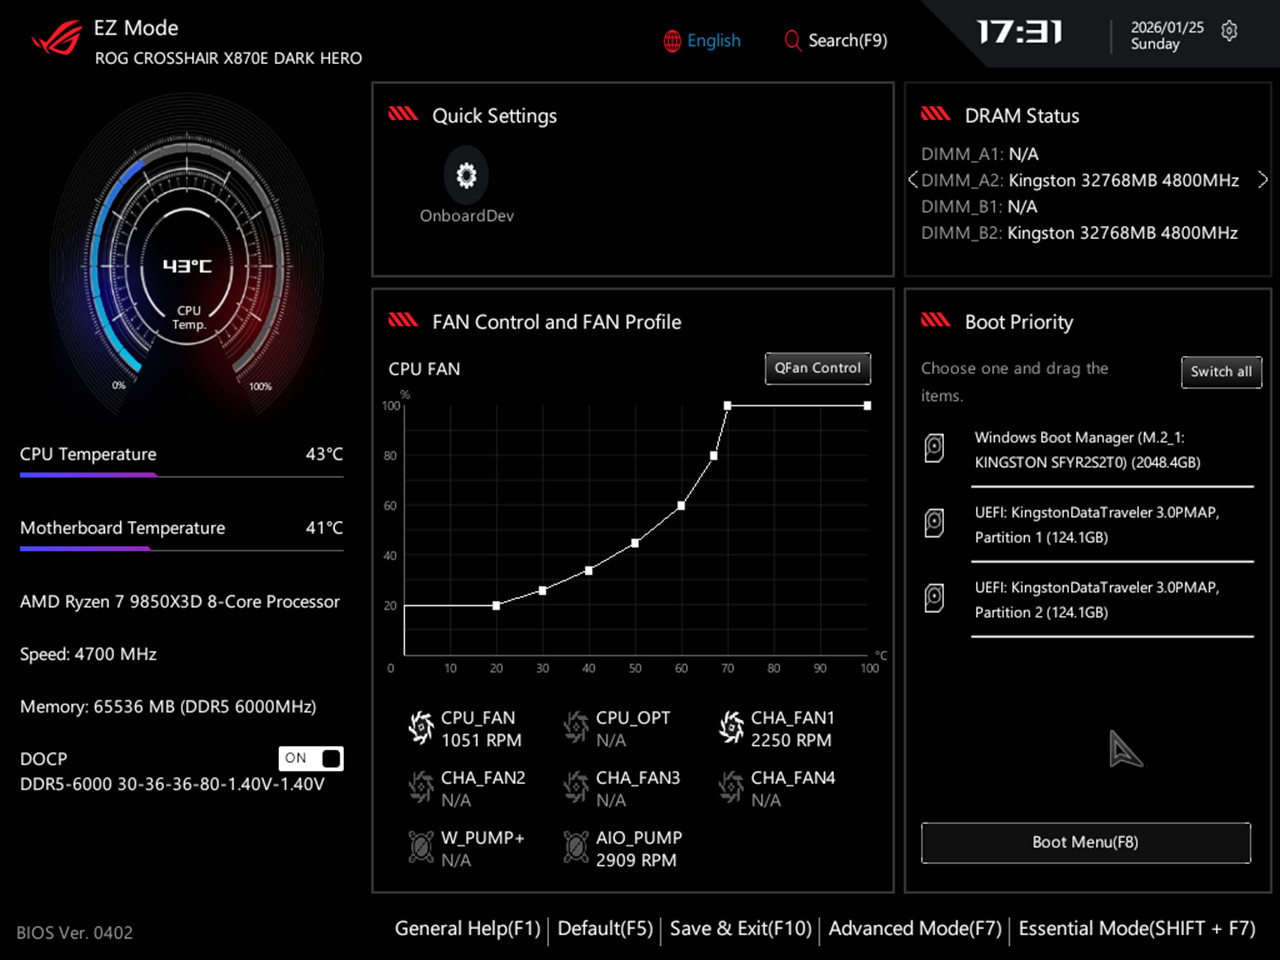Click the 1051 RPM CPU_FAN reading

[481, 741]
